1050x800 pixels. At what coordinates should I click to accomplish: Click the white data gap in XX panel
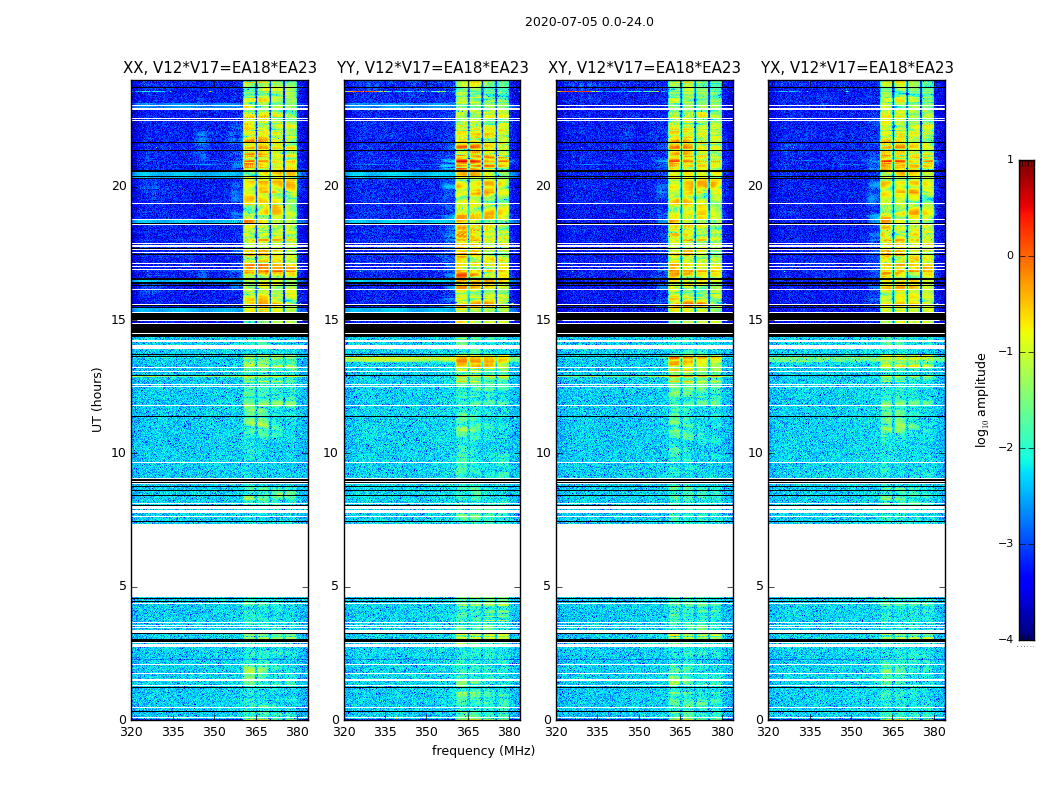(219, 560)
